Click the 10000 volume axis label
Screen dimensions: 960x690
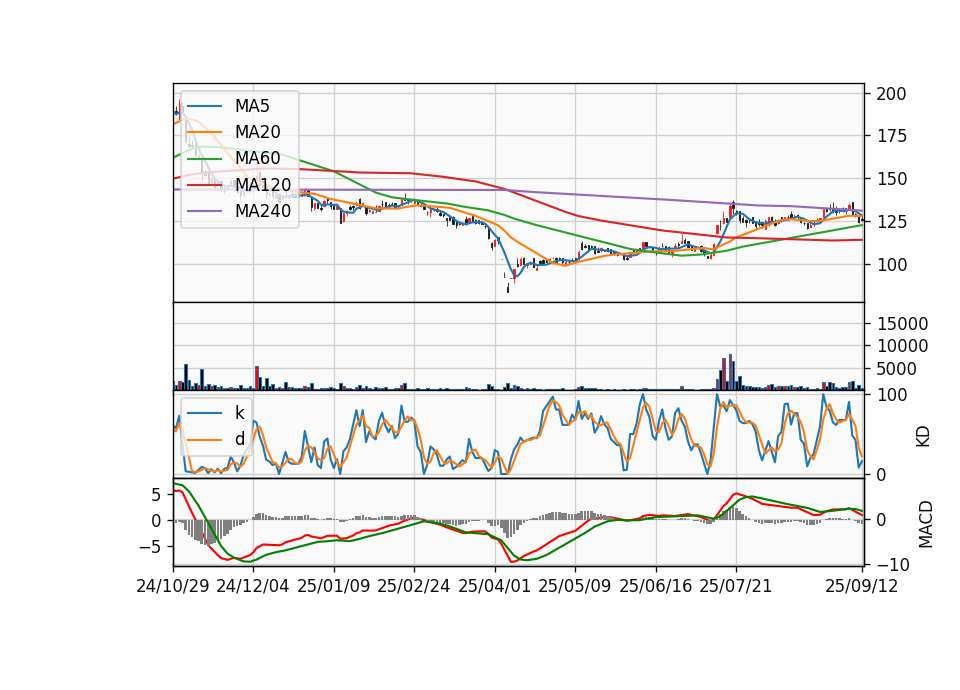(902, 347)
